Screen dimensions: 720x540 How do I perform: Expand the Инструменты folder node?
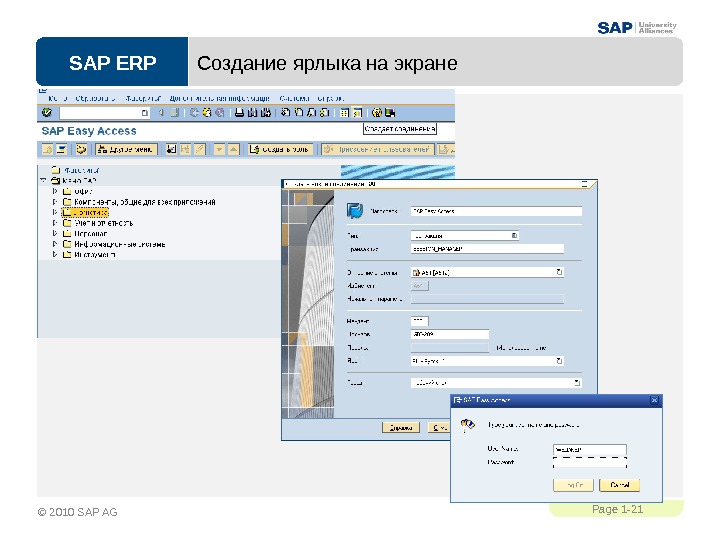(55, 254)
